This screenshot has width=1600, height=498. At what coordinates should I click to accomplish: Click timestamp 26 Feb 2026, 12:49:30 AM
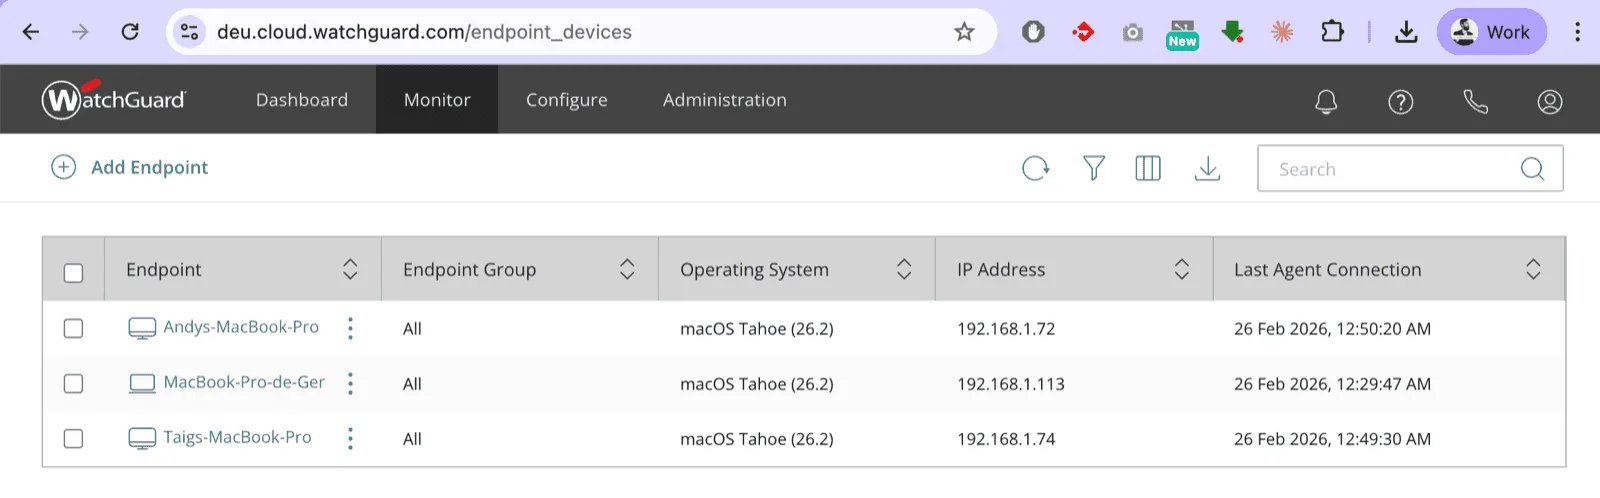1332,439
